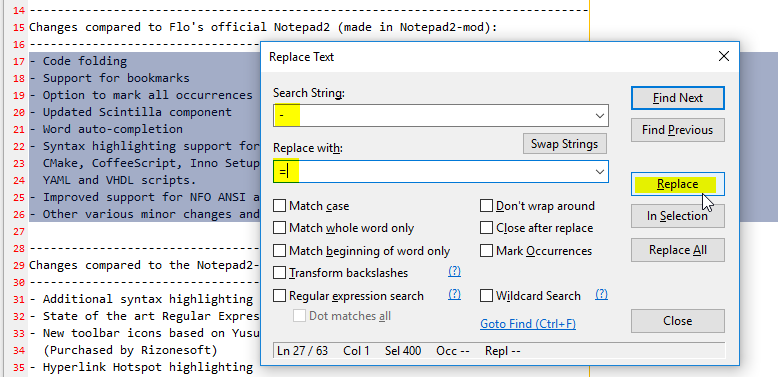
Task: Open help link beside Regular expression search
Action: click(454, 295)
